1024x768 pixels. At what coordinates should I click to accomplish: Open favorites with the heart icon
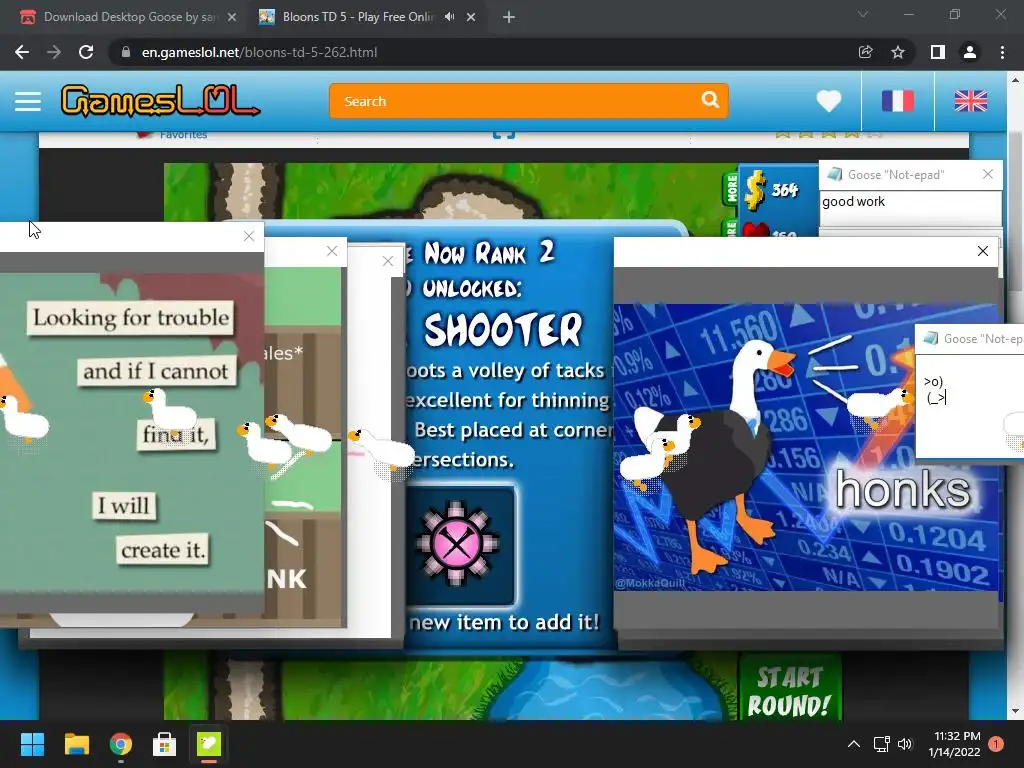tap(829, 101)
